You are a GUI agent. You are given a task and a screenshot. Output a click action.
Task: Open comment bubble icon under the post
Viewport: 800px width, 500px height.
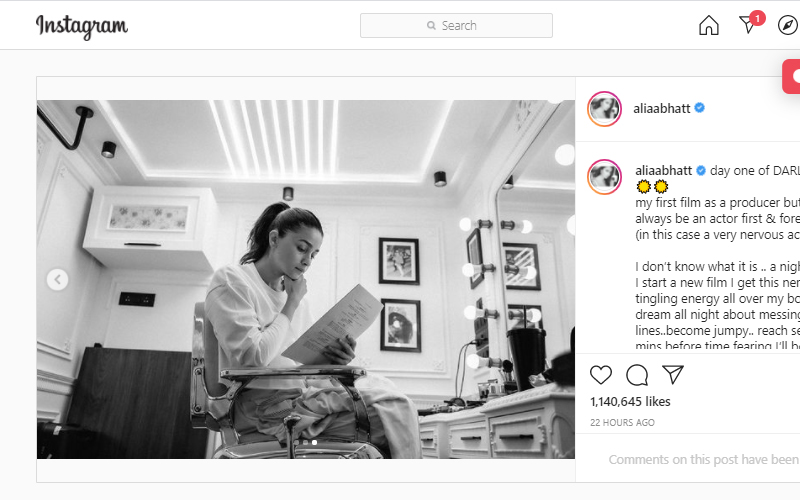tap(637, 375)
